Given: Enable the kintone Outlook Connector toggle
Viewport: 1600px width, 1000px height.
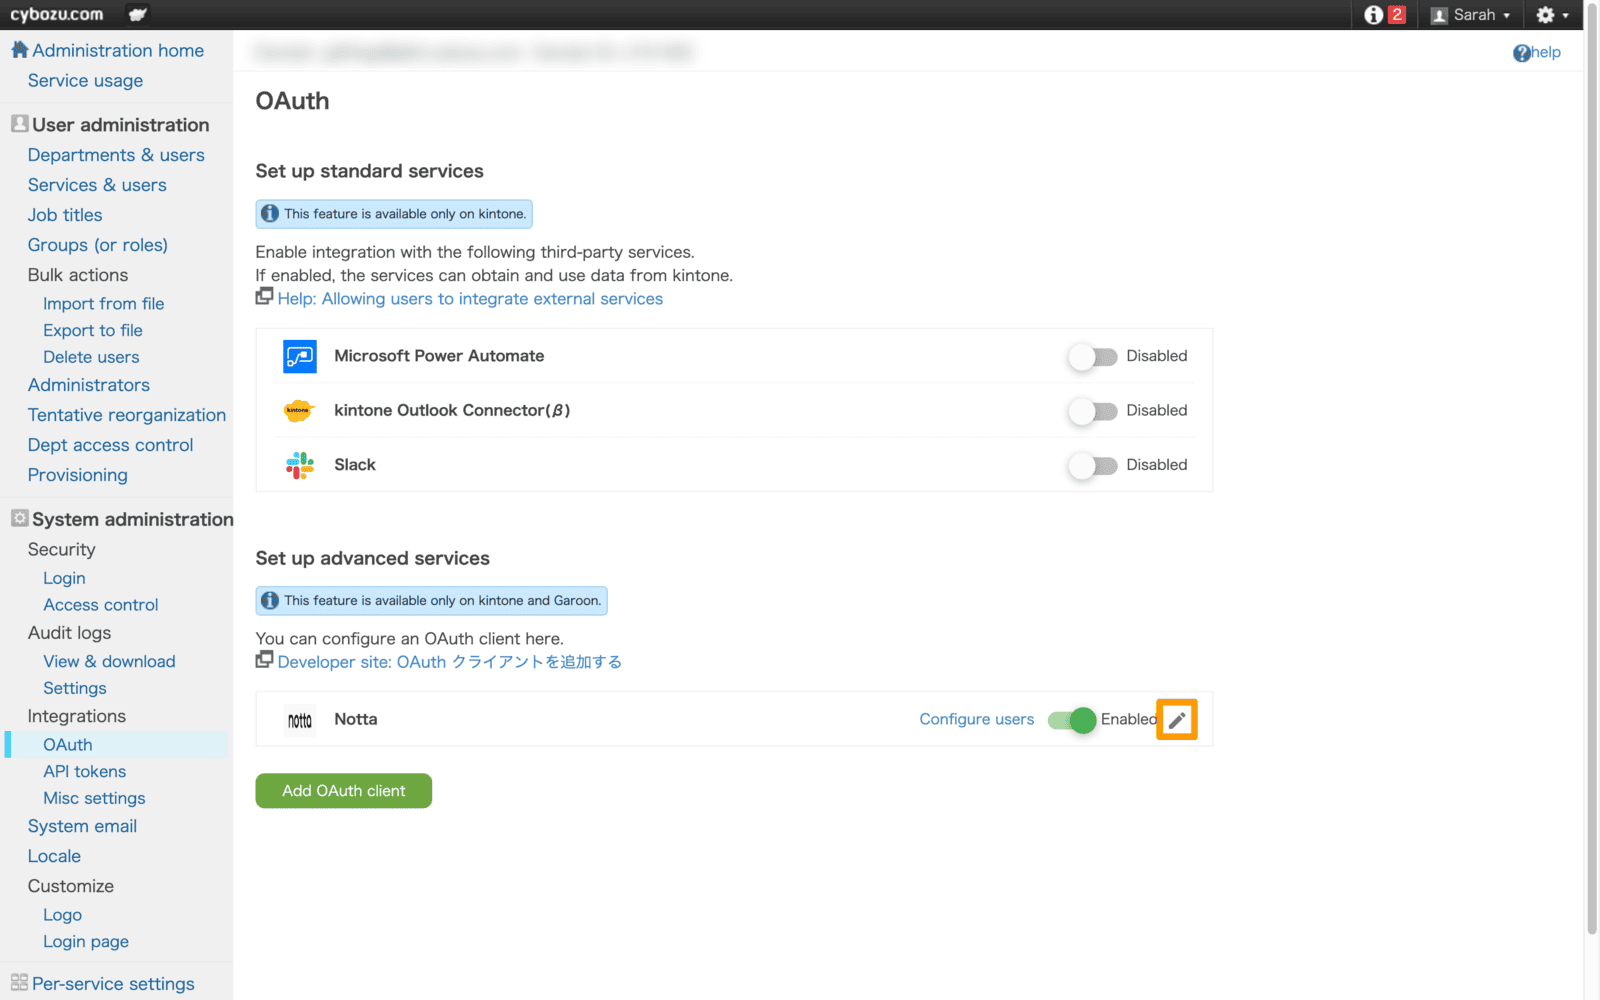Looking at the screenshot, I should coord(1092,411).
